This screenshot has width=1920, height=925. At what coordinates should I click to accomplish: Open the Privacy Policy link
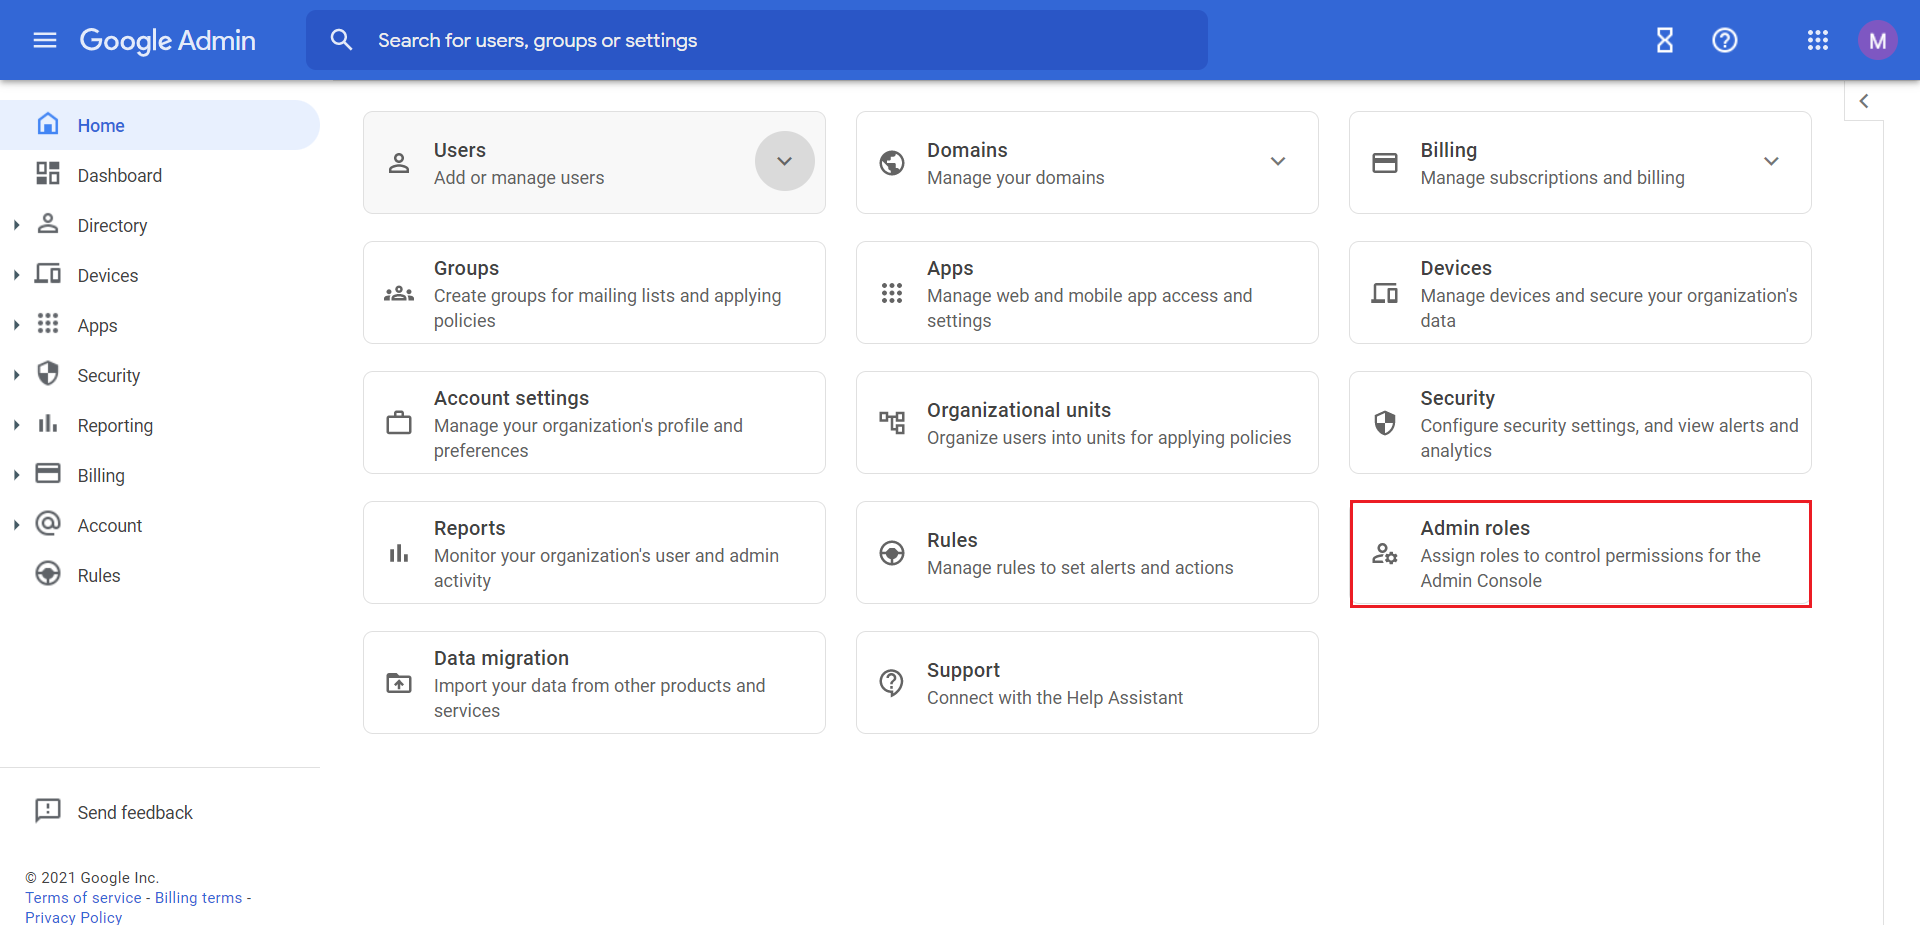point(73,917)
